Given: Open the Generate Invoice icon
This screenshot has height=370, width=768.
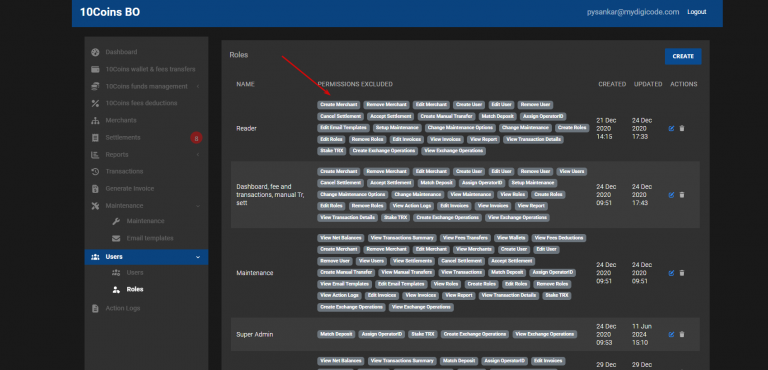Looking at the screenshot, I should [96, 189].
